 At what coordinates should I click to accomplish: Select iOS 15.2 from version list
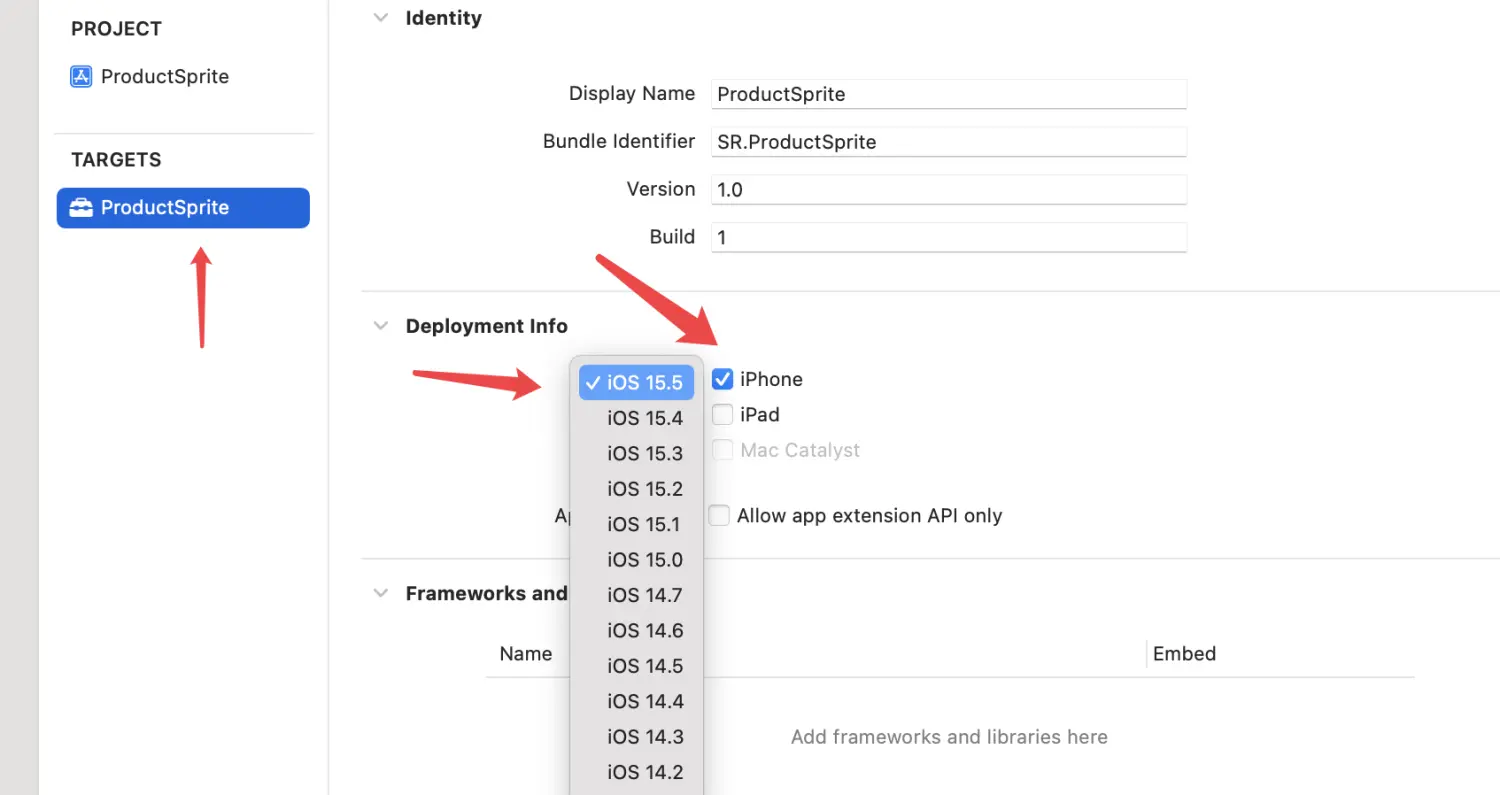[x=644, y=489]
